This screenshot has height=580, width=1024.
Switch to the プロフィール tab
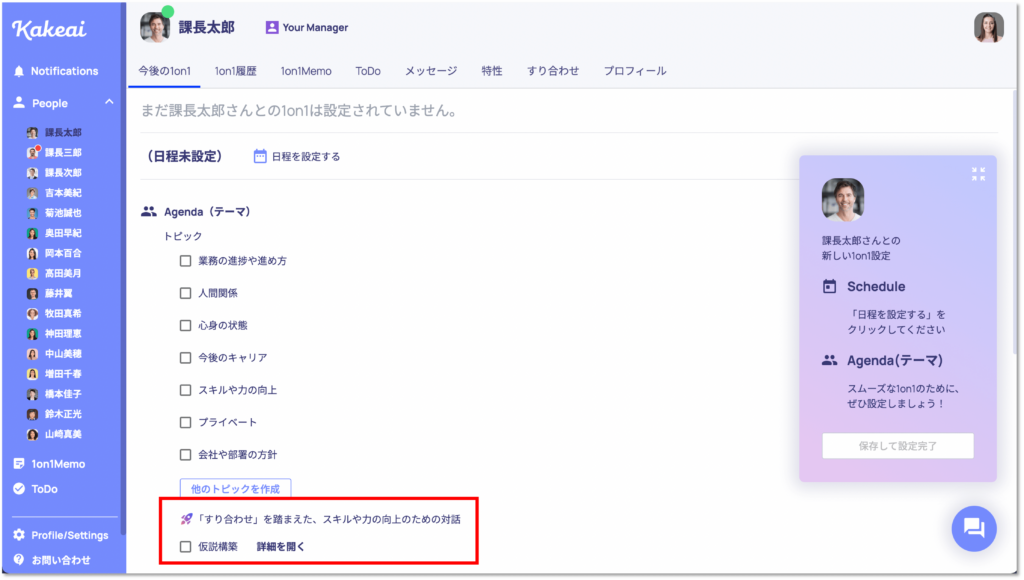coord(635,71)
